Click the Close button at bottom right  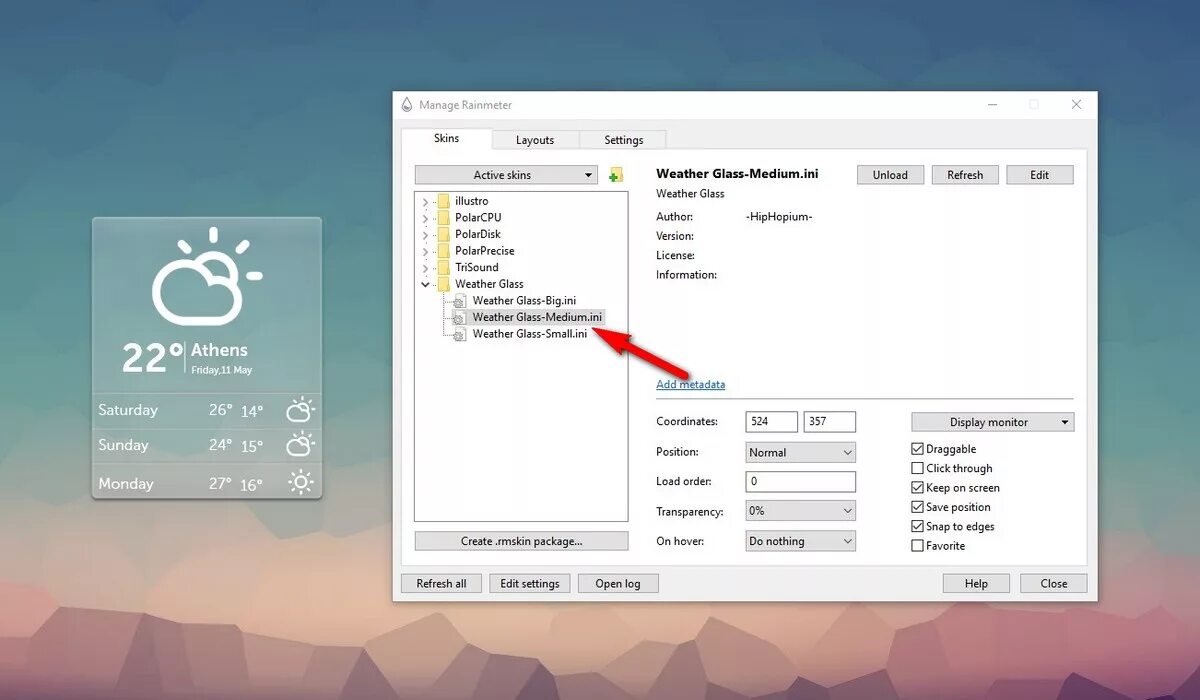pyautogui.click(x=1054, y=584)
